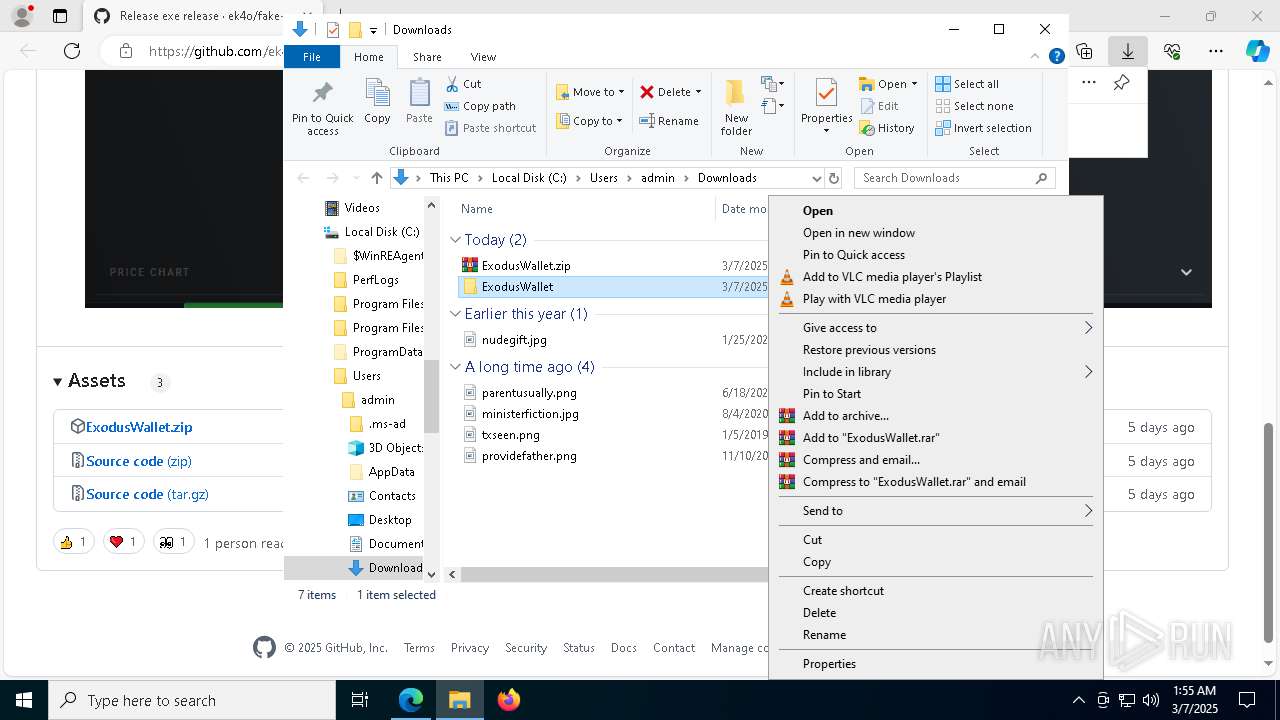Screen dimensions: 1280x720
Task: Click Pin to Quick access ribbon icon
Action: (x=322, y=108)
